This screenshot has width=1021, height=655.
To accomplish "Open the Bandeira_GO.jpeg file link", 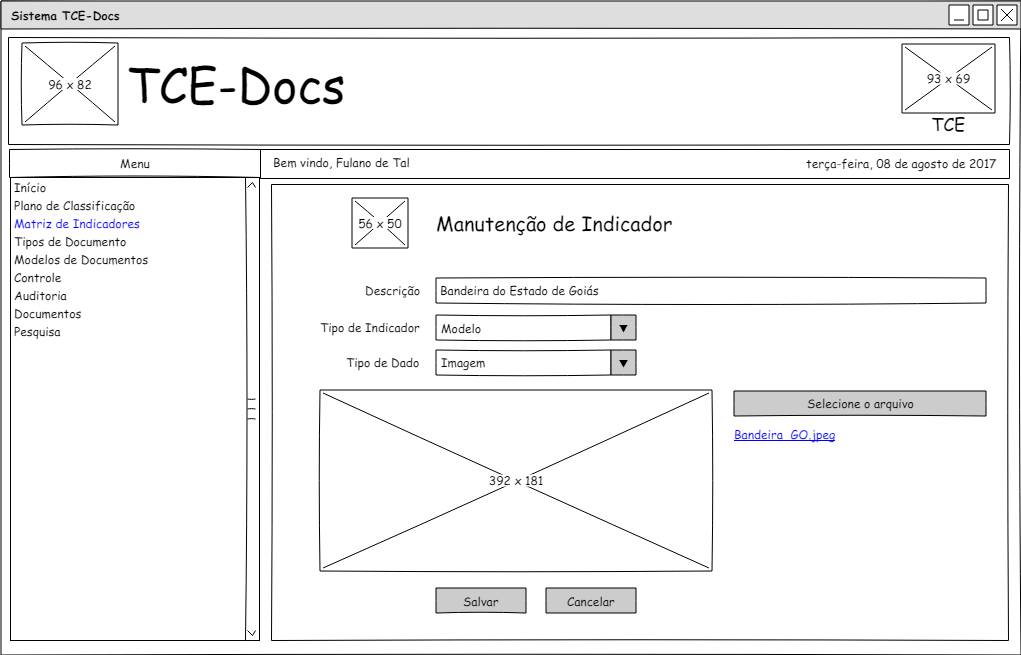I will pos(784,435).
